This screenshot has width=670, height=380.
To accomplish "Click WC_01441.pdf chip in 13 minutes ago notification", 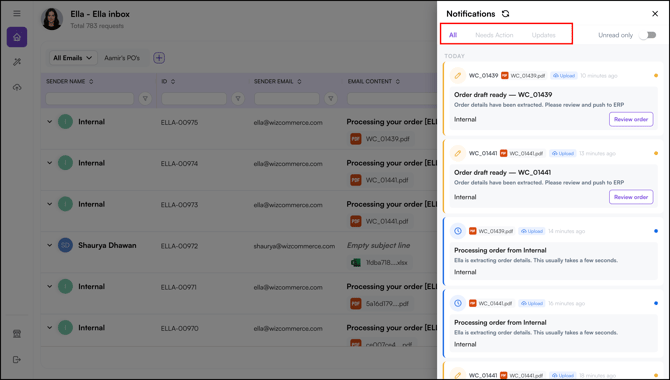I will (x=522, y=153).
